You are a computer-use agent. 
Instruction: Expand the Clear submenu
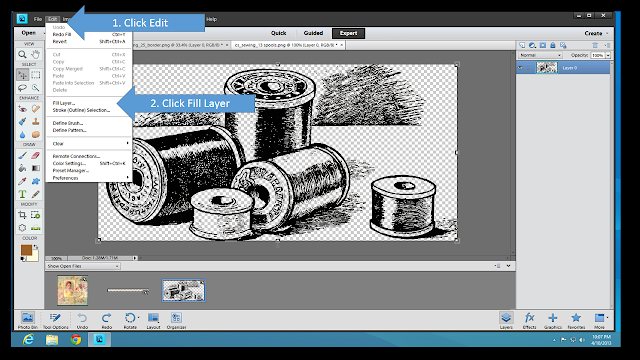pyautogui.click(x=89, y=144)
